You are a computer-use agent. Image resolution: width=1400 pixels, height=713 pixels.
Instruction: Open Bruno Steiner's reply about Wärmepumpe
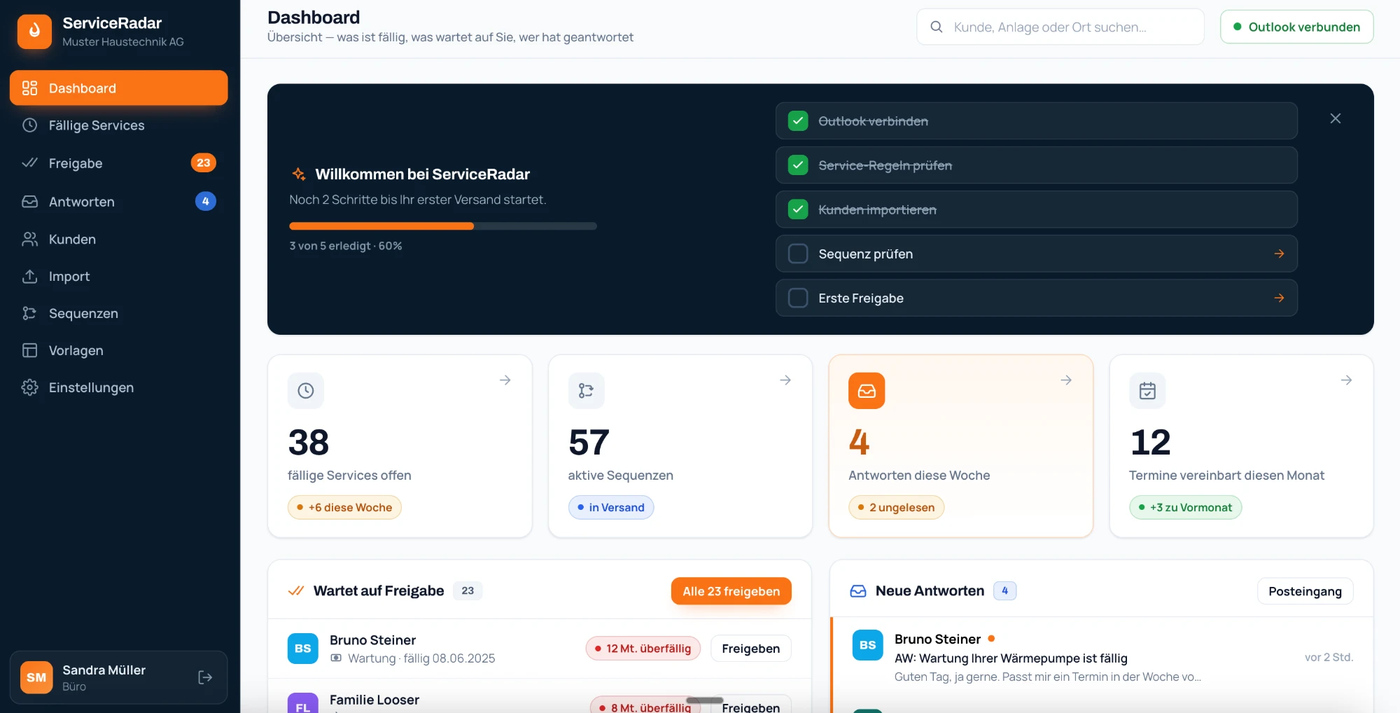1101,656
